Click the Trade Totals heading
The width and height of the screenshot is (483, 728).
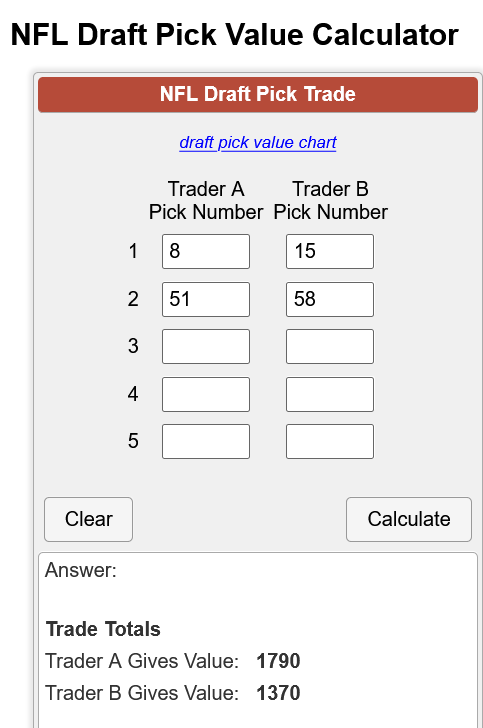(x=103, y=629)
